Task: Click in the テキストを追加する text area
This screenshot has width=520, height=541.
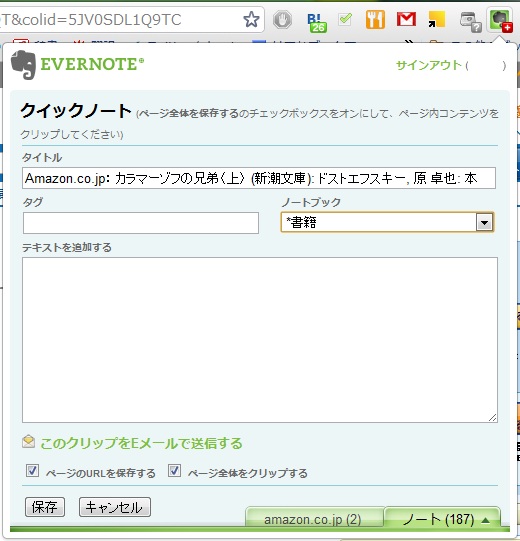Action: (260, 340)
